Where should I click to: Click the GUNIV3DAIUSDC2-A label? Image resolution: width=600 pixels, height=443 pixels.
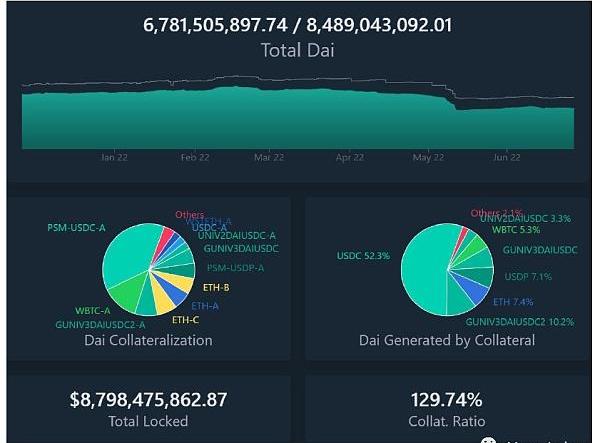tap(99, 324)
